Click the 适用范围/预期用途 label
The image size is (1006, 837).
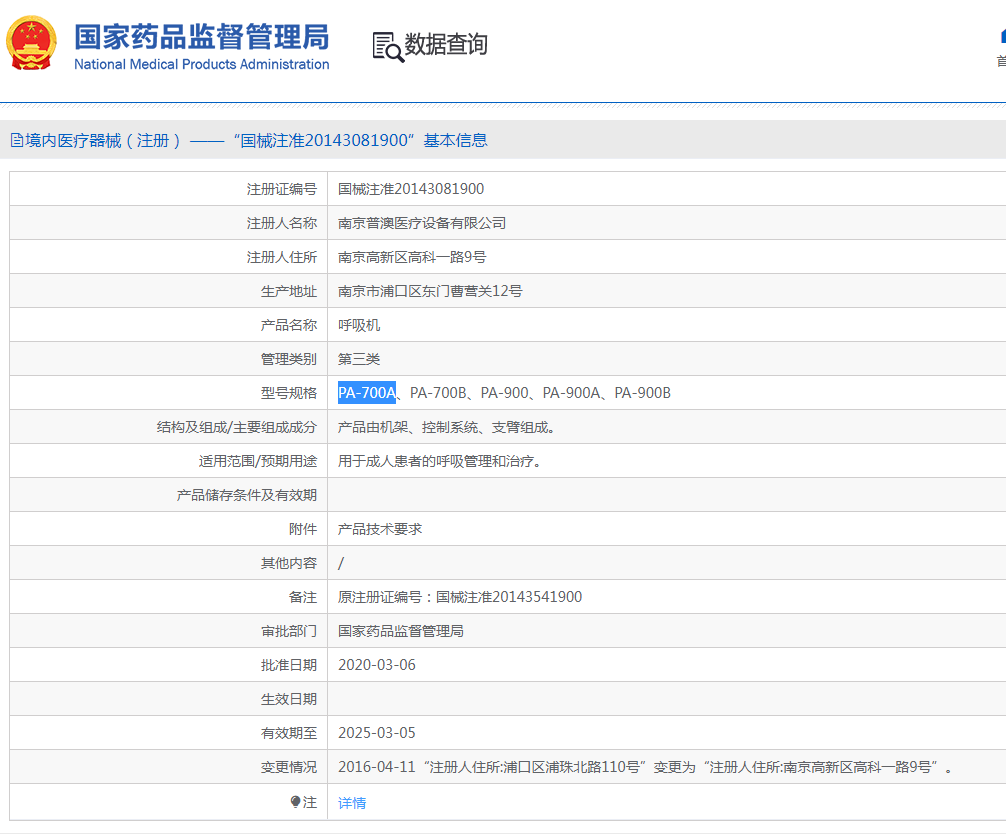[x=258, y=461]
